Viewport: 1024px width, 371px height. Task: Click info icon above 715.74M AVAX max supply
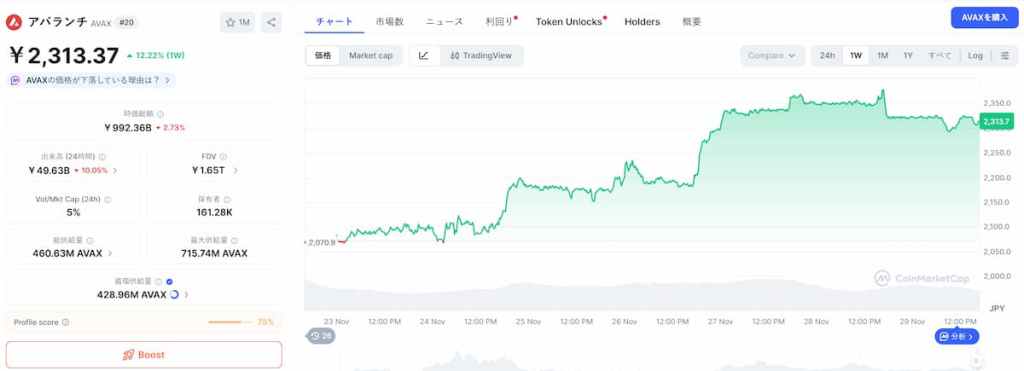coord(234,241)
